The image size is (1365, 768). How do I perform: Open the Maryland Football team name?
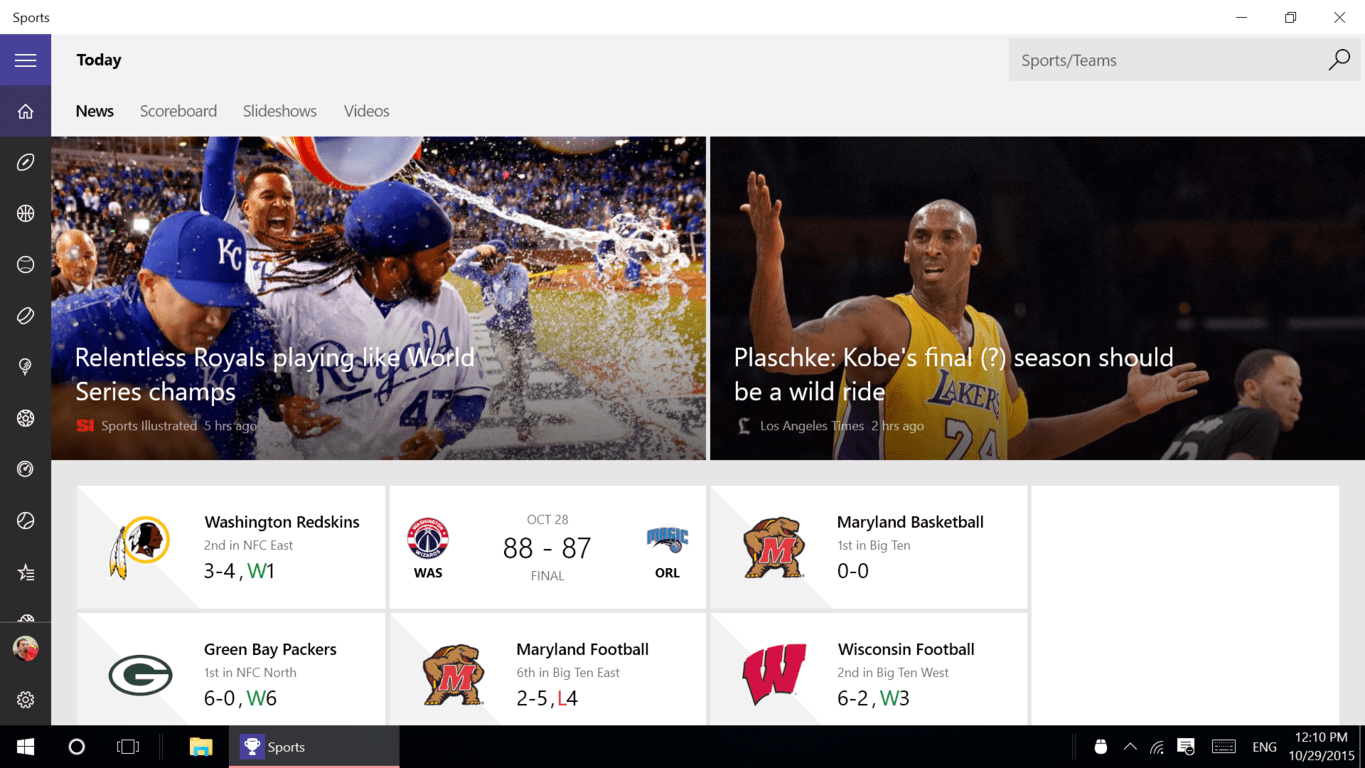(582, 649)
